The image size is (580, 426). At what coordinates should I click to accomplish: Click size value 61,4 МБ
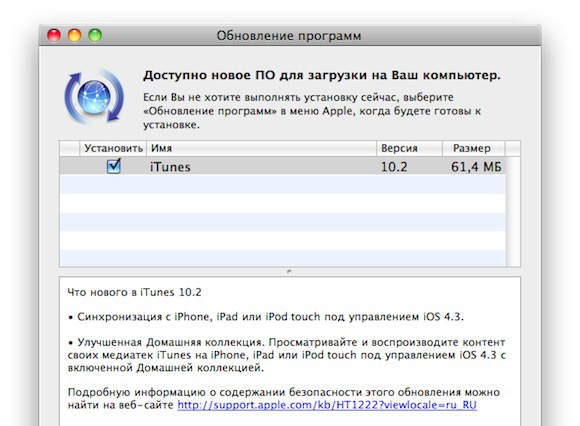tap(476, 167)
